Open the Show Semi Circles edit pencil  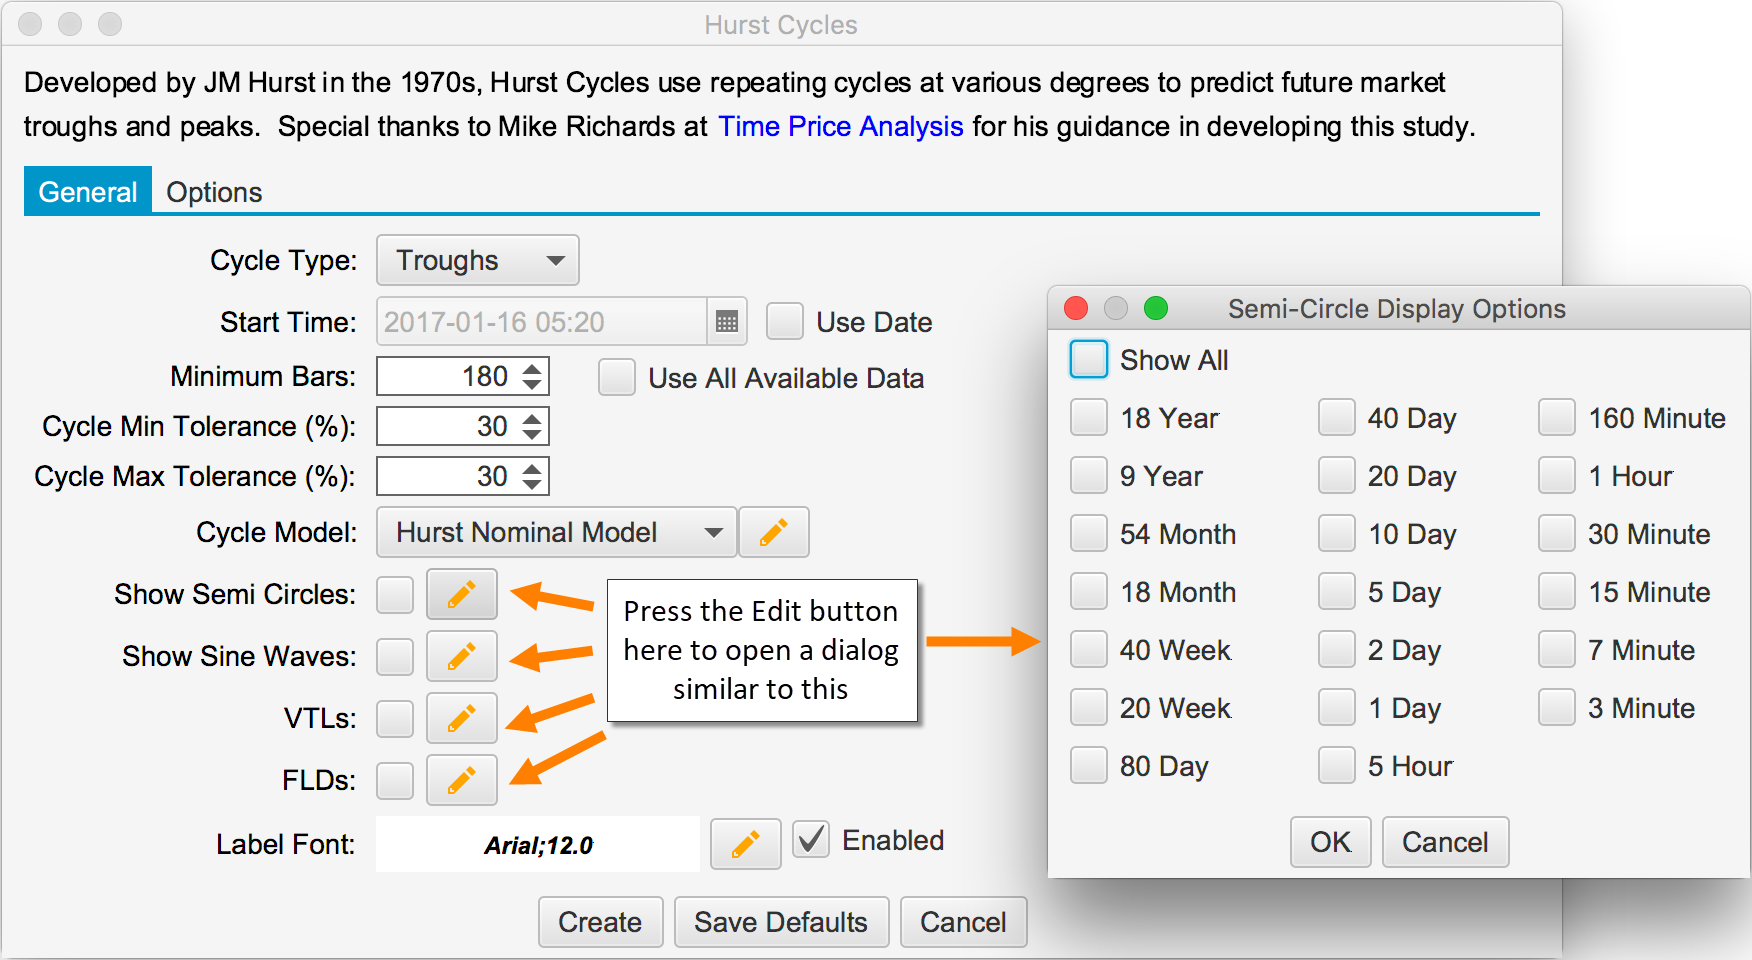461,595
